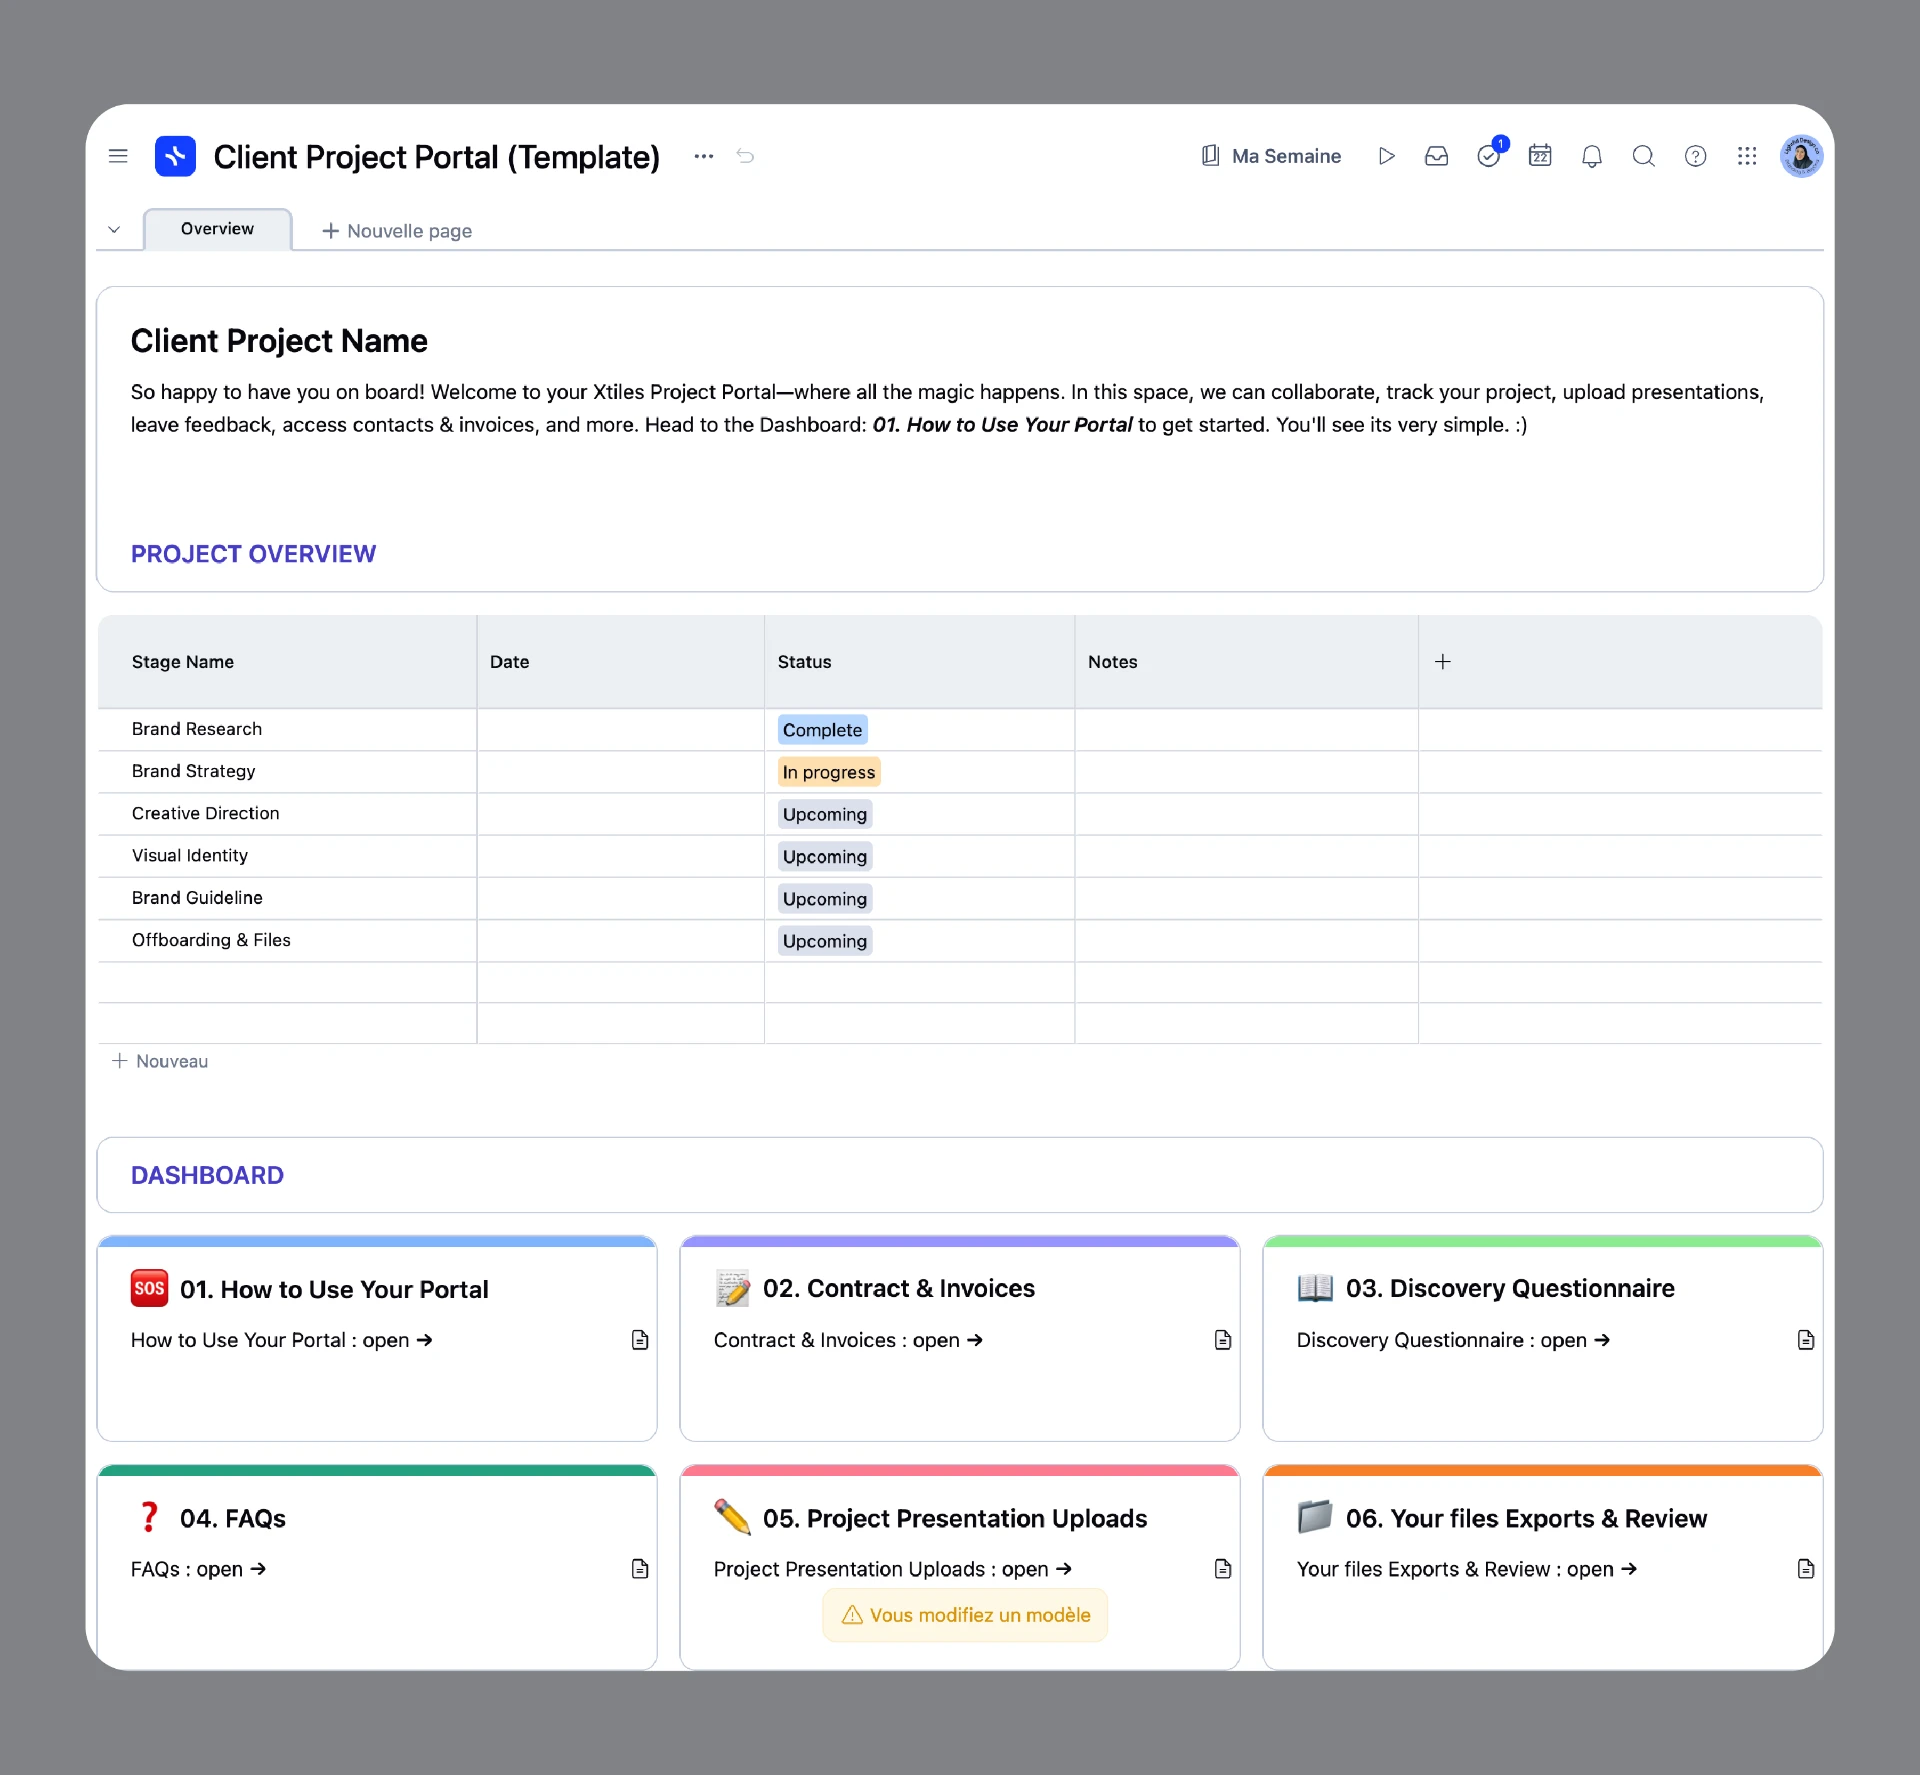Open Discovery Questionnaire link
The width and height of the screenshot is (1920, 1775).
click(x=1453, y=1340)
